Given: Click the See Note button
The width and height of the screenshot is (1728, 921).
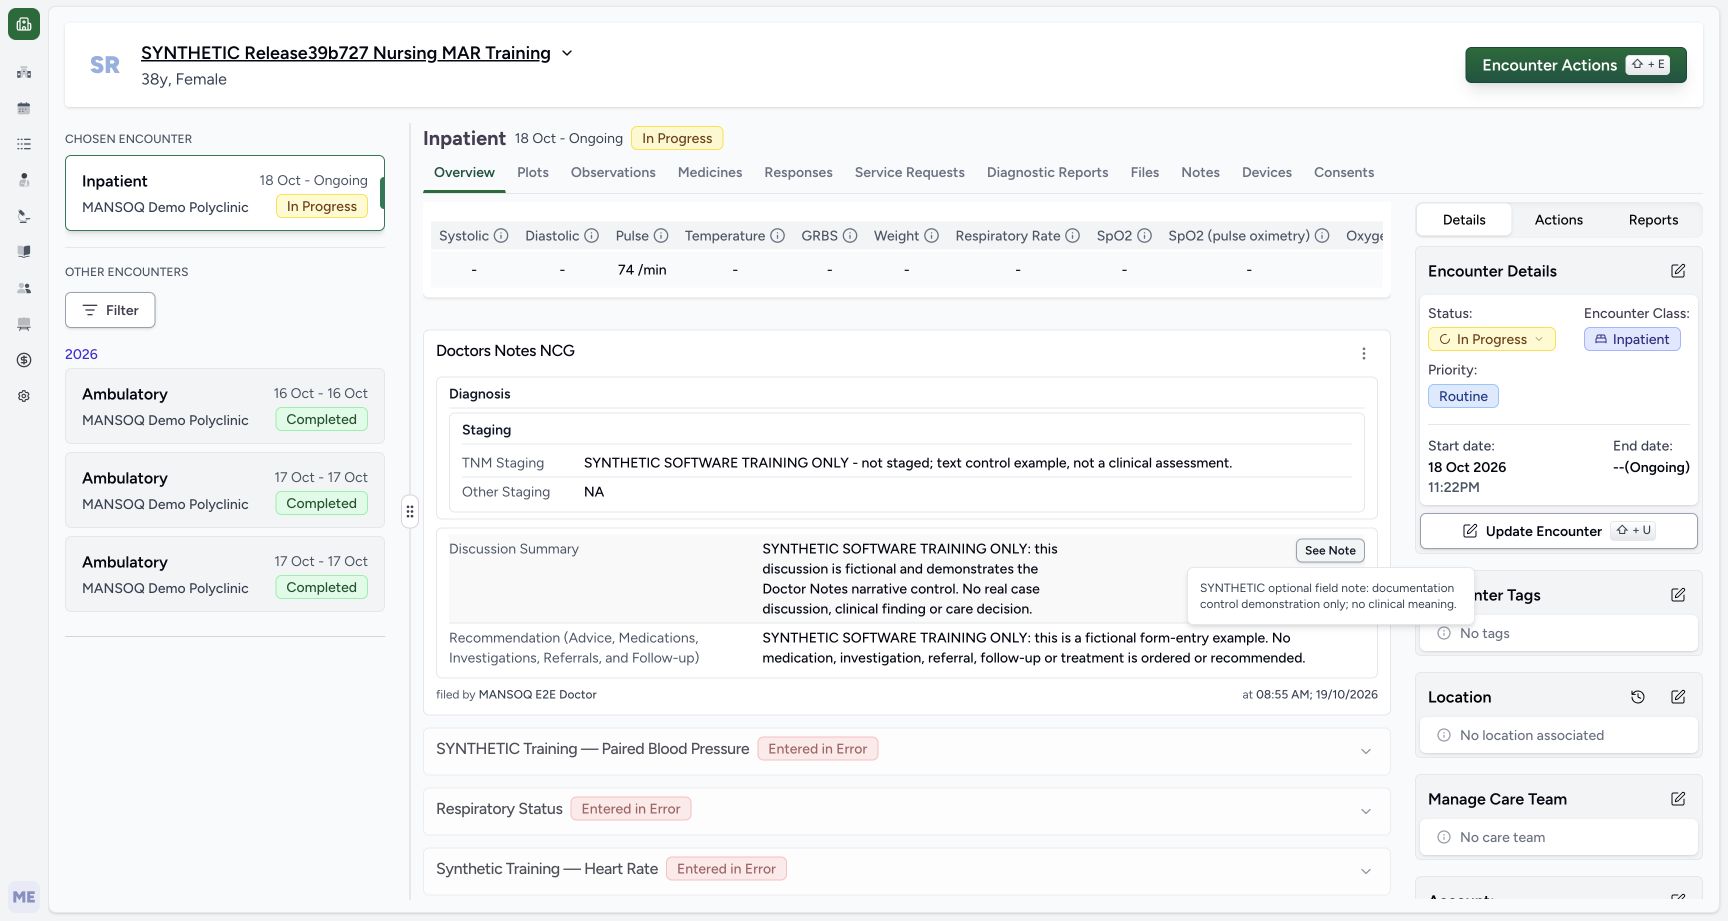Looking at the screenshot, I should [1330, 550].
